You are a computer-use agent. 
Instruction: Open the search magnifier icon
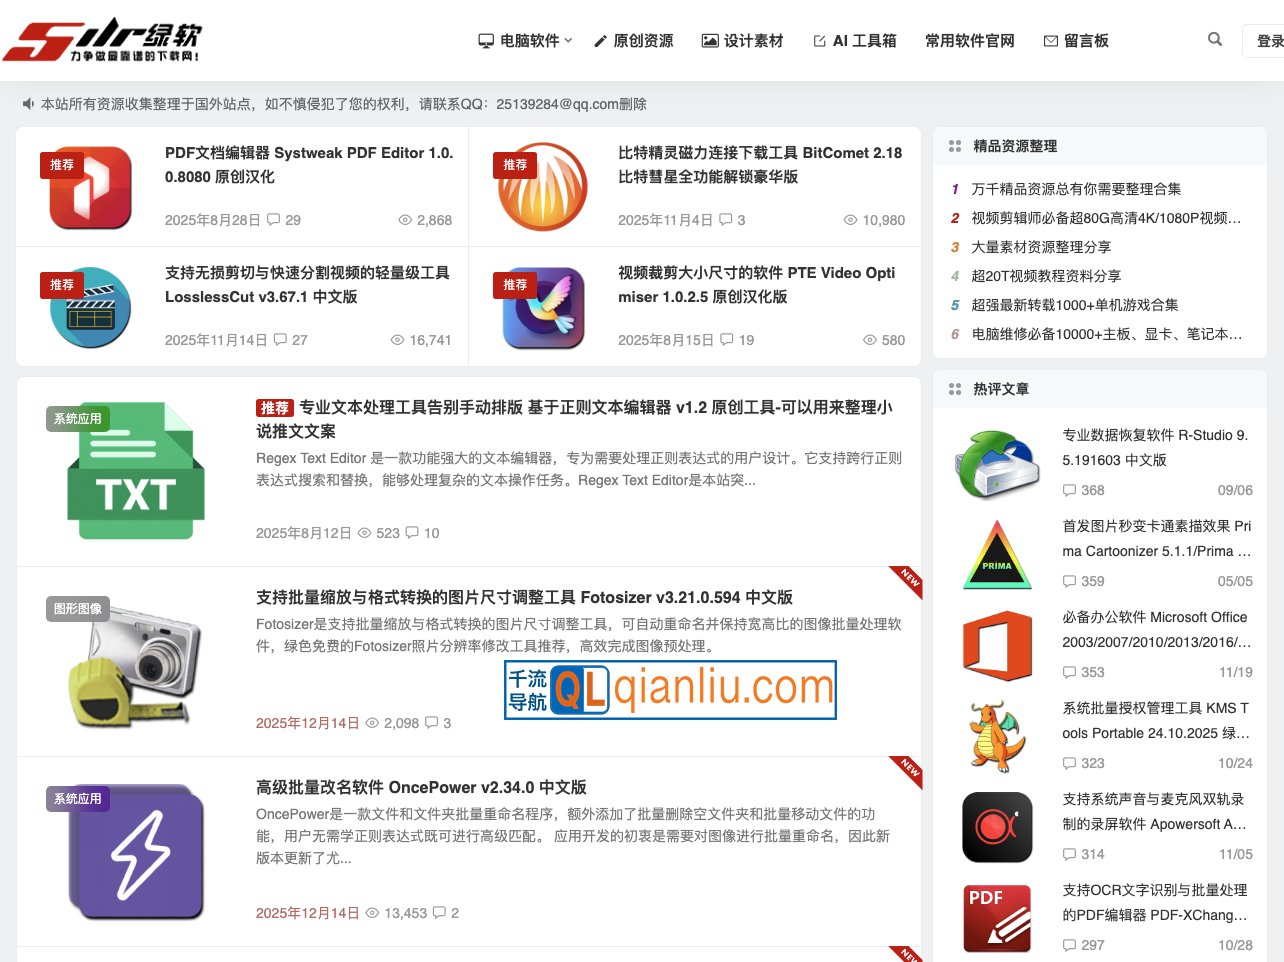[x=1213, y=39]
